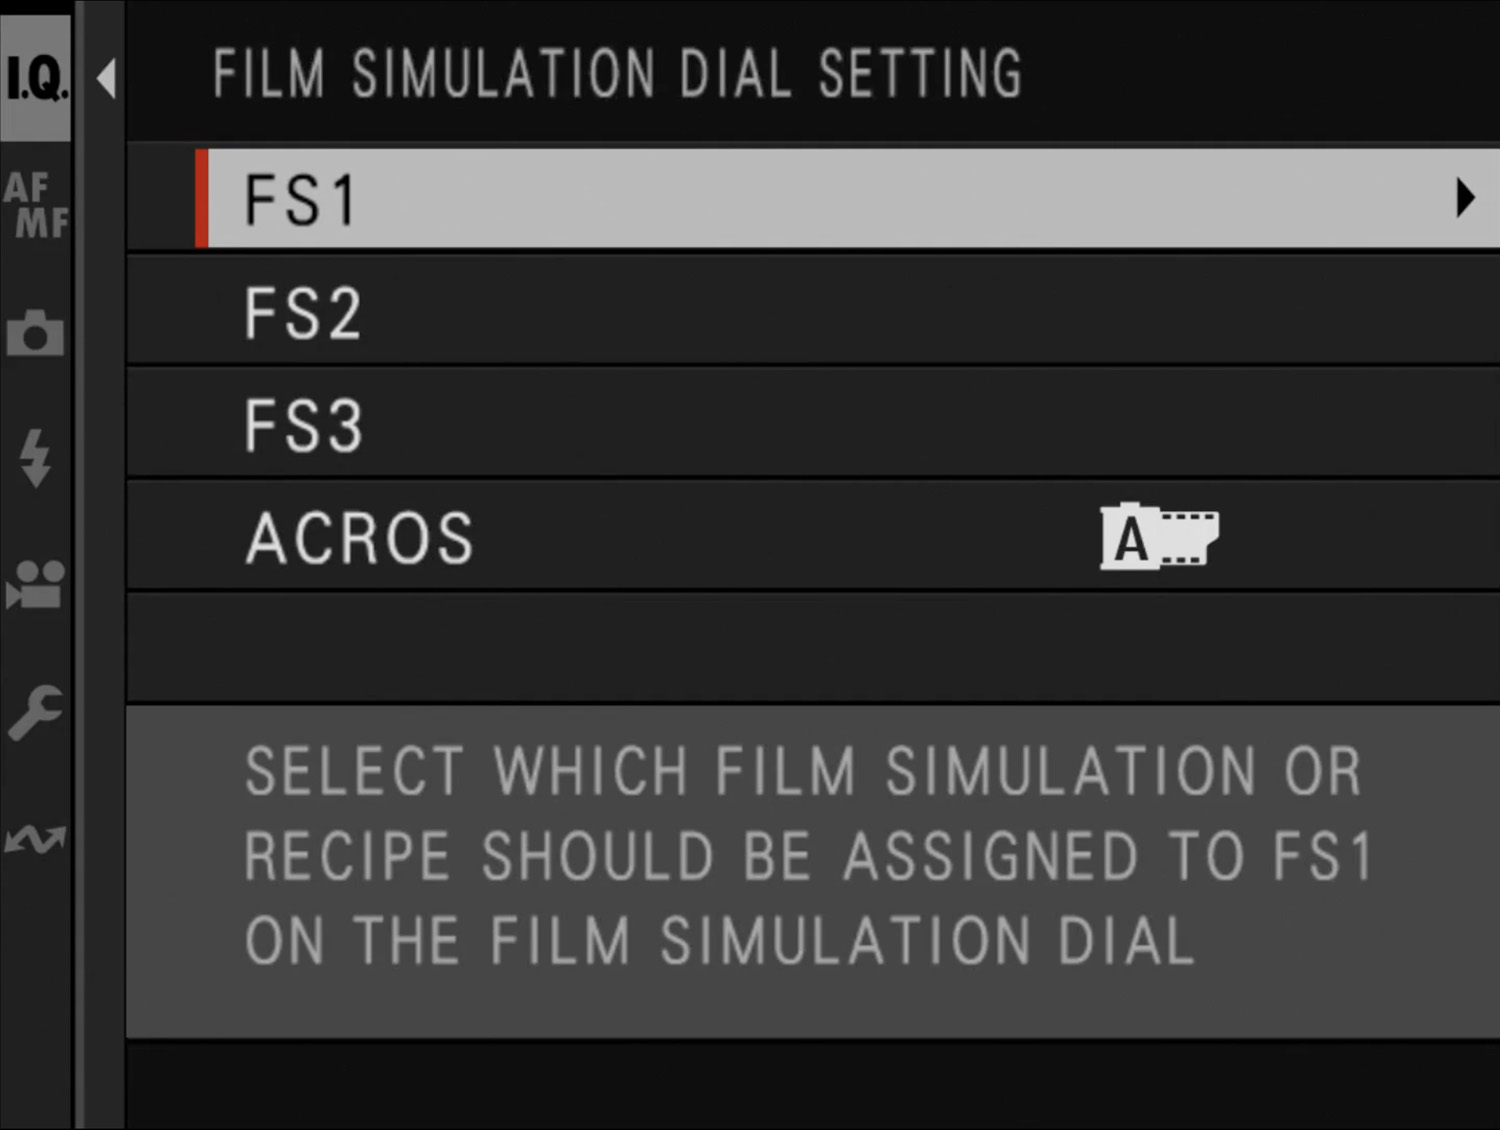Expand FS1 options via its right arrow
1500x1130 pixels.
pyautogui.click(x=1464, y=198)
